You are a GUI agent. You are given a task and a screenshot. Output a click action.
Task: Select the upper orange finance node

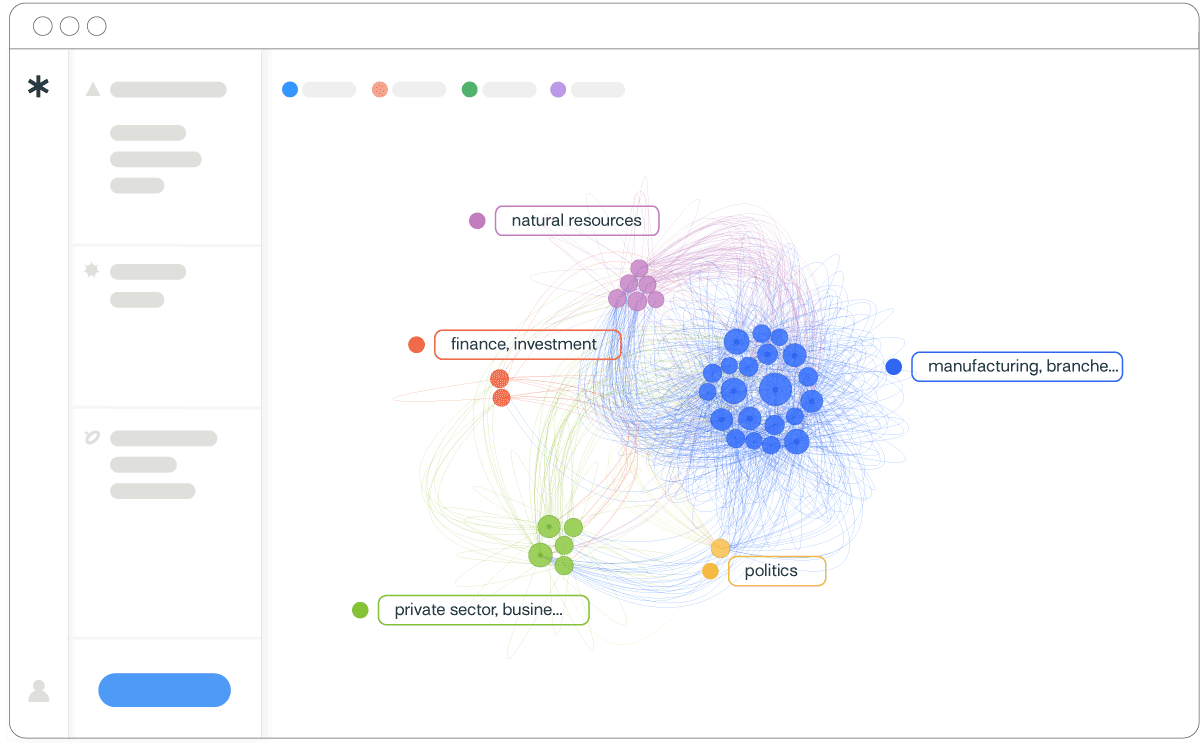[x=499, y=378]
